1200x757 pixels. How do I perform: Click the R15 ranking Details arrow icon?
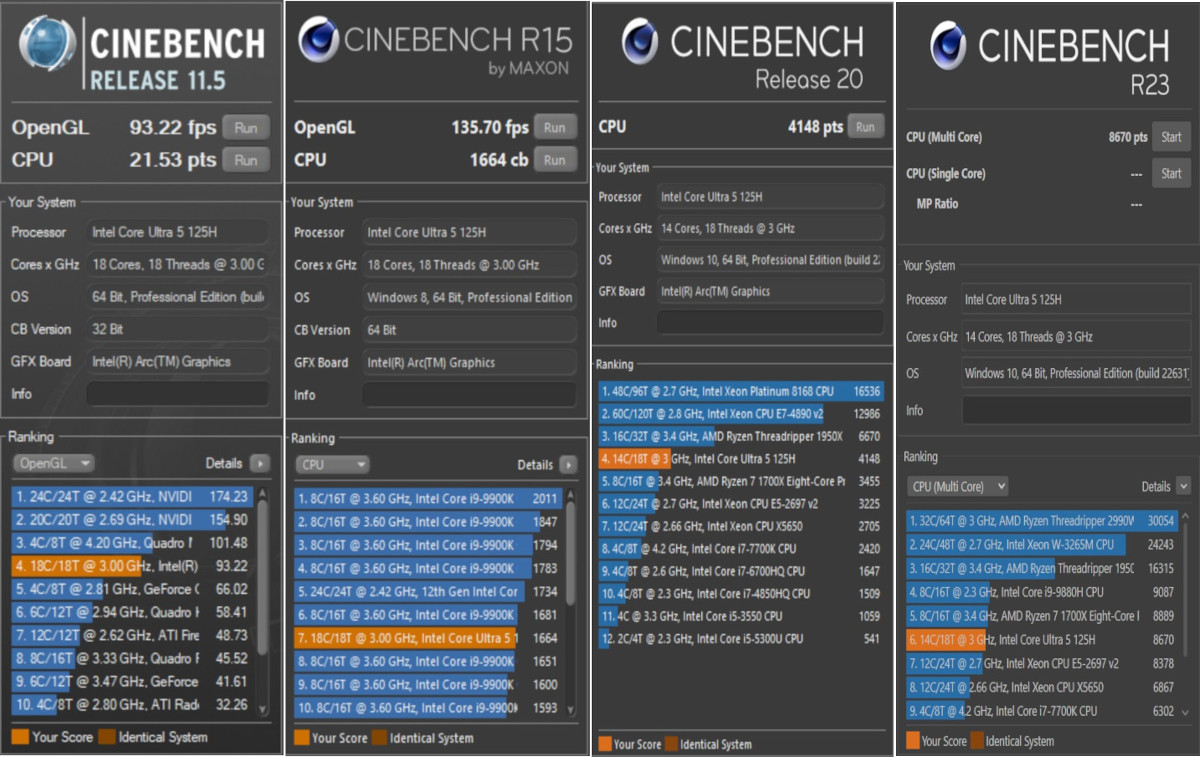point(568,465)
